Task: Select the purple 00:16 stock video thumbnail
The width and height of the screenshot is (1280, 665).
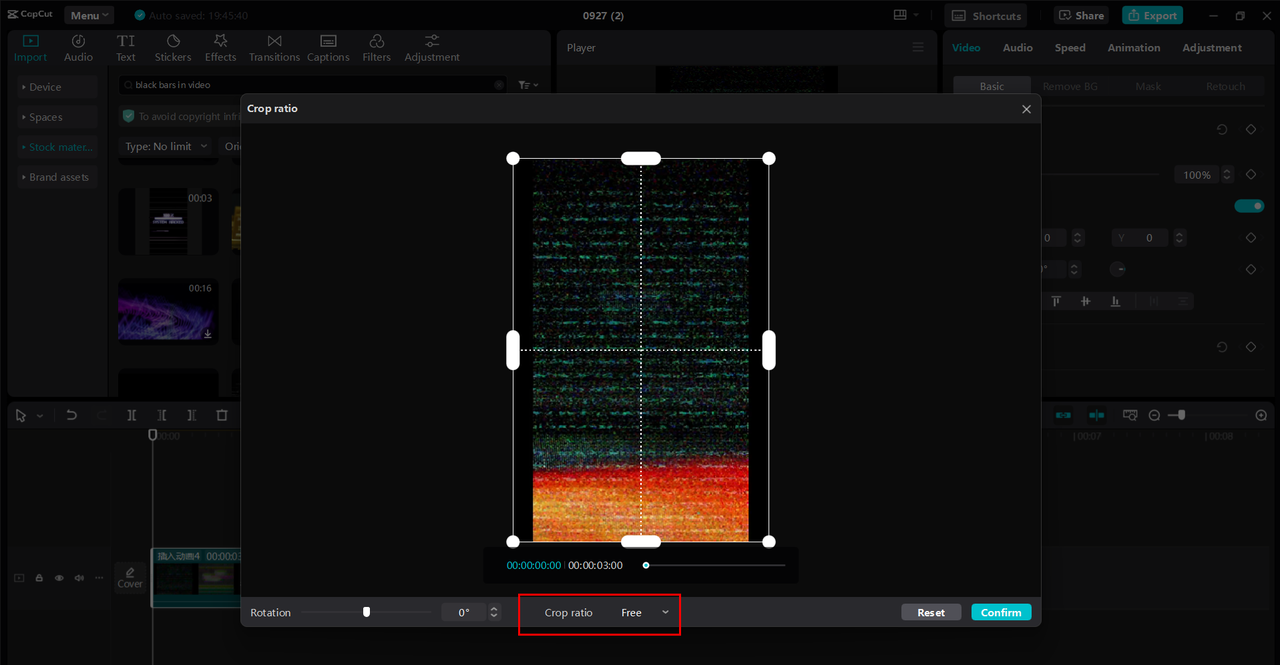Action: pyautogui.click(x=168, y=310)
